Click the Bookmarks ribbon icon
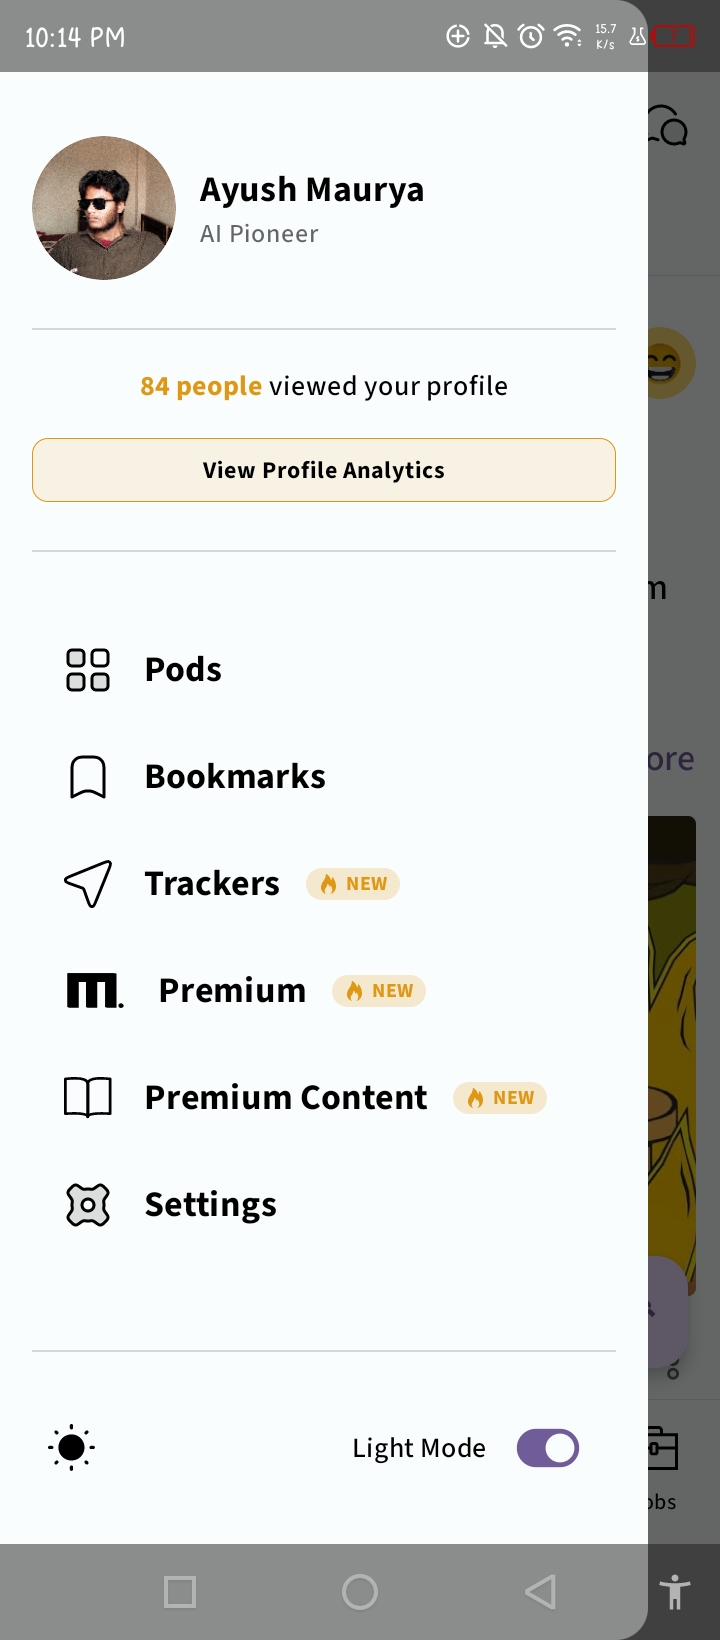 tap(88, 777)
